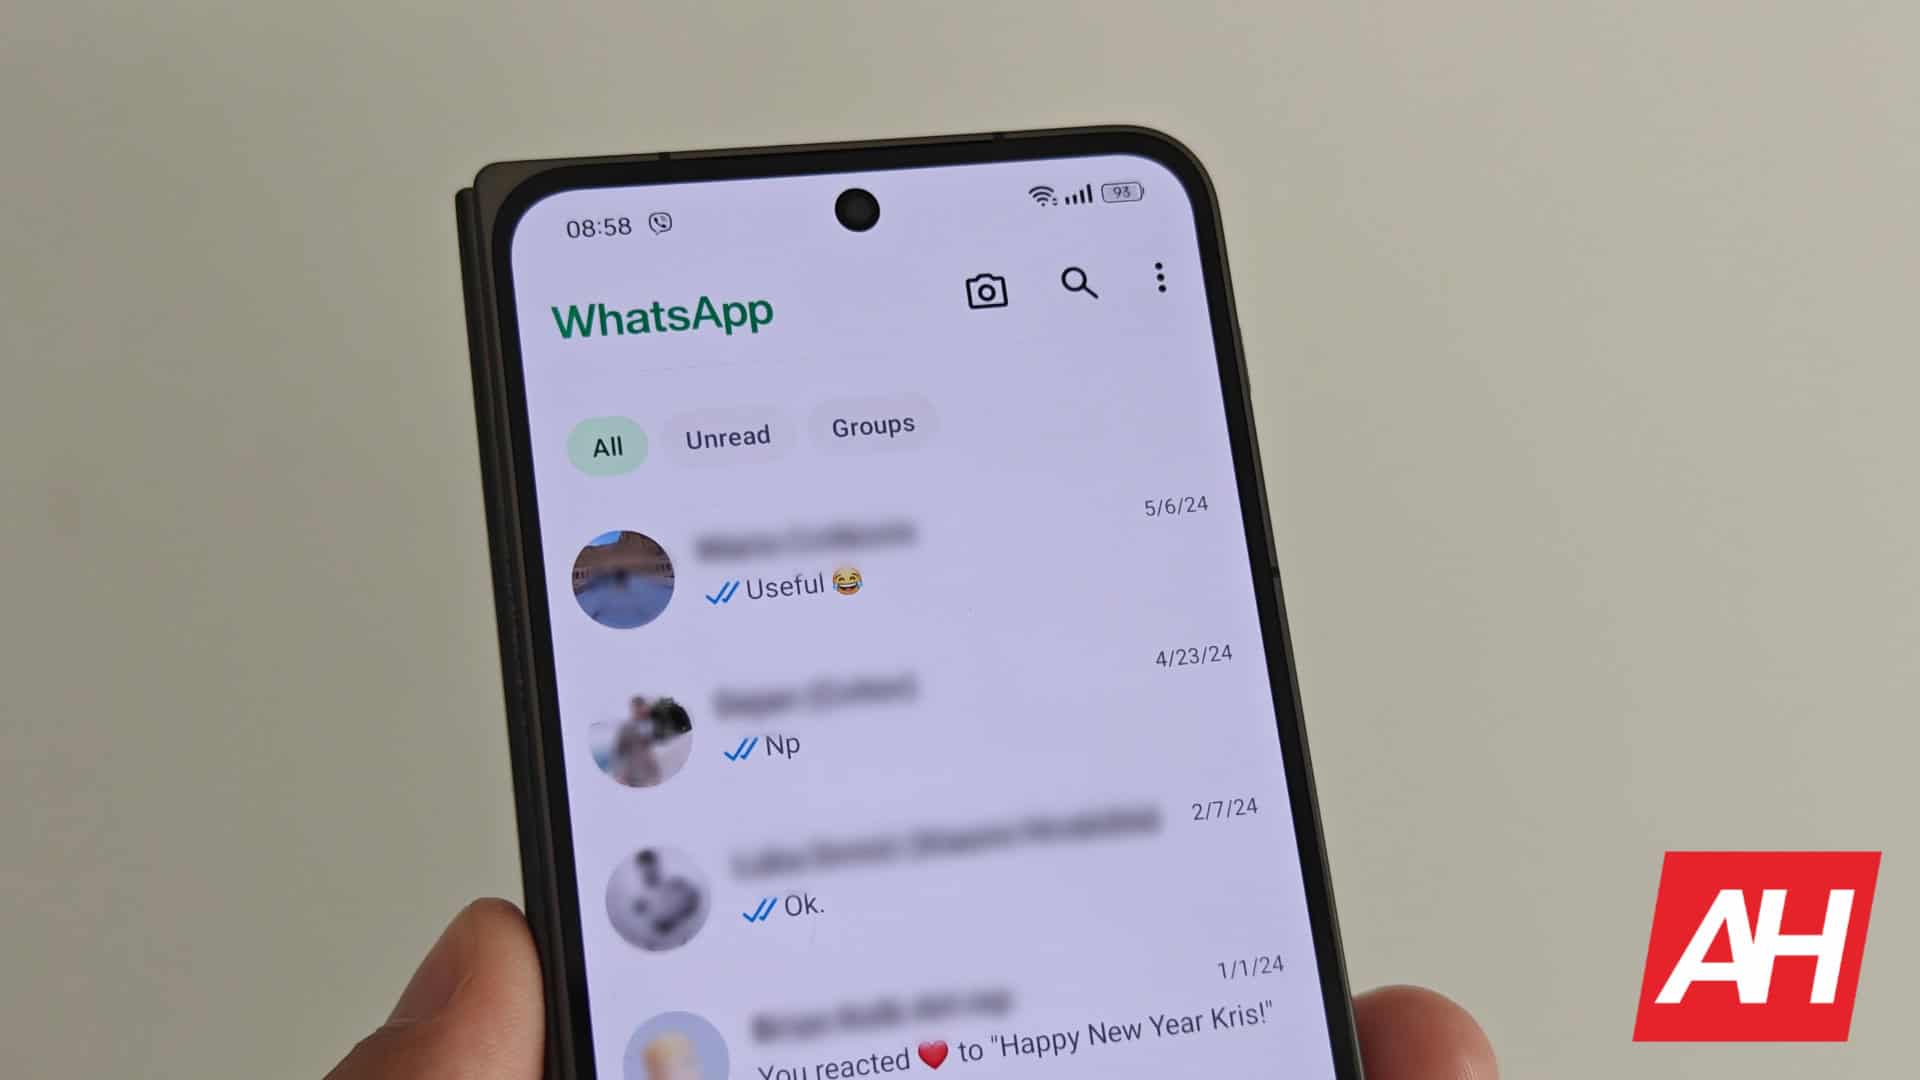This screenshot has width=1920, height=1080.
Task: View first contact profile picture
Action: pos(624,575)
